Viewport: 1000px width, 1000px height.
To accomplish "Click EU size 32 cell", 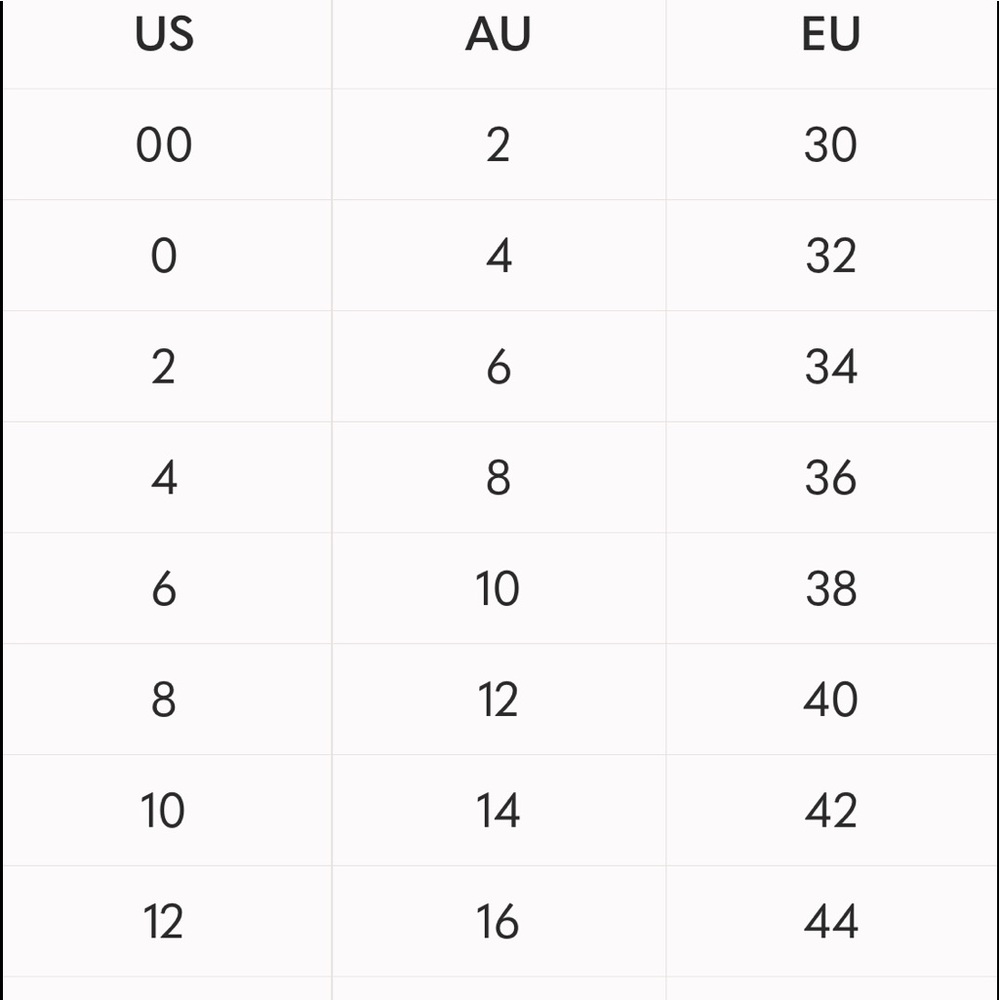I will click(x=831, y=257).
